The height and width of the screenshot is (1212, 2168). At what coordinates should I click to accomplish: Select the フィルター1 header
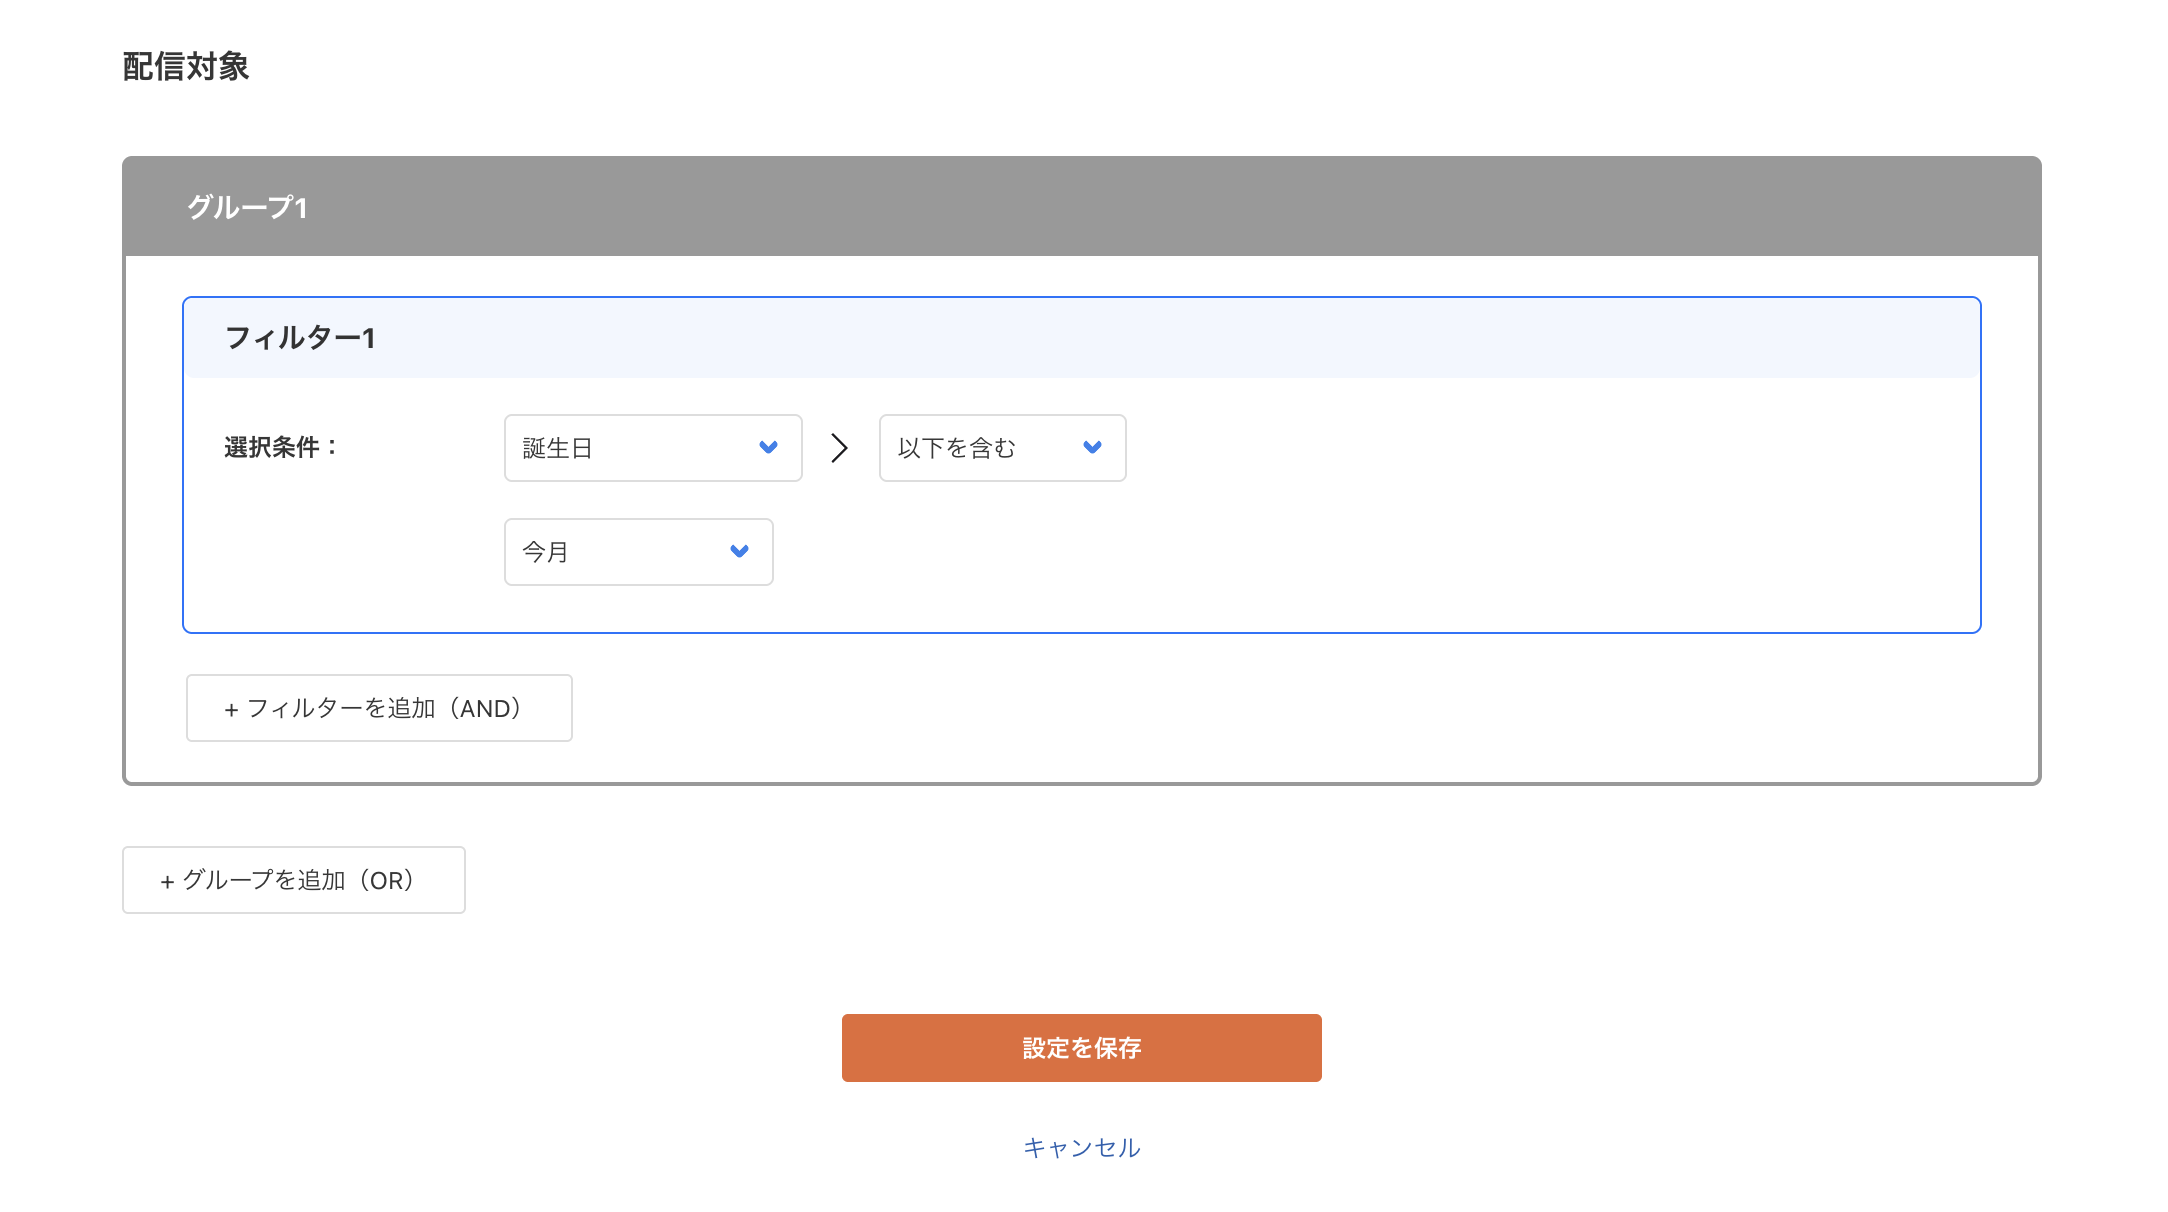coord(300,338)
